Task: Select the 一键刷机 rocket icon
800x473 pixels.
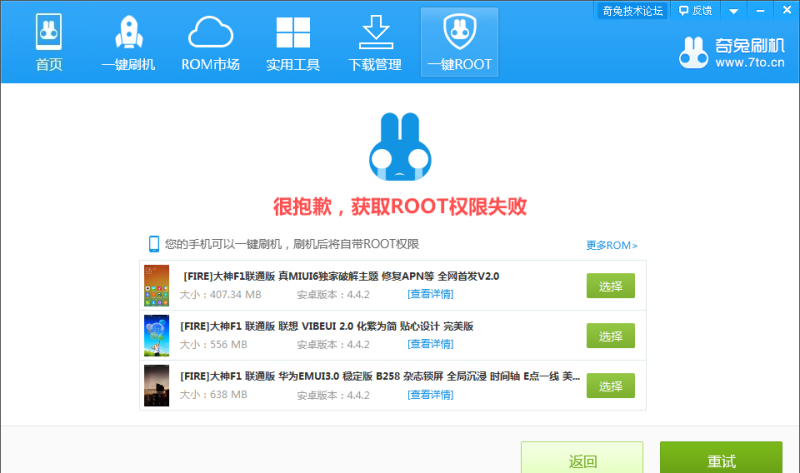Action: pyautogui.click(x=129, y=32)
